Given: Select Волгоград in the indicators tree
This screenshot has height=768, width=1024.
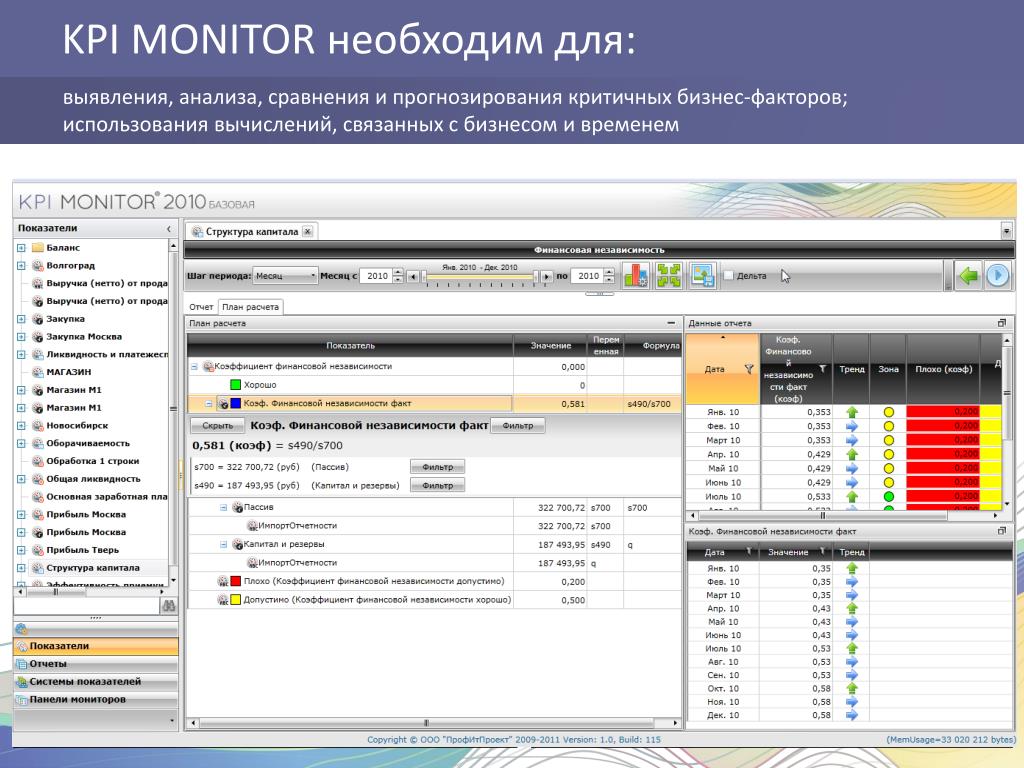Looking at the screenshot, I should point(71,266).
